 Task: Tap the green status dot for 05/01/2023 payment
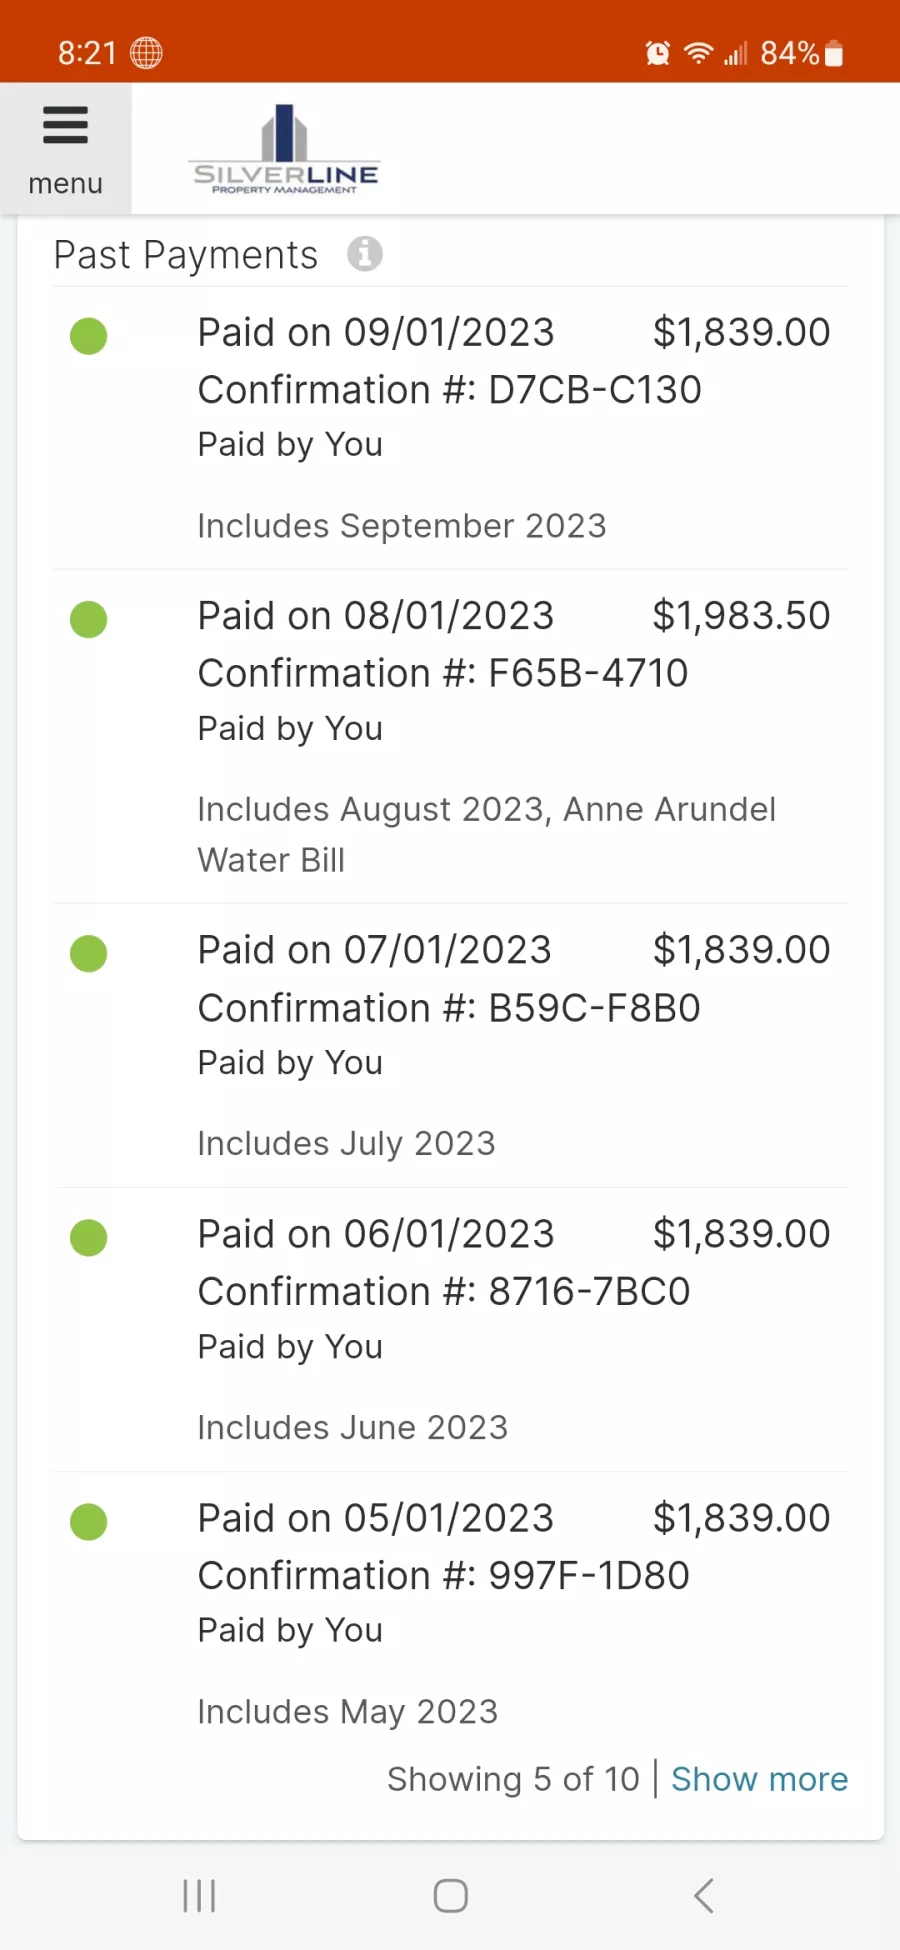[88, 1521]
